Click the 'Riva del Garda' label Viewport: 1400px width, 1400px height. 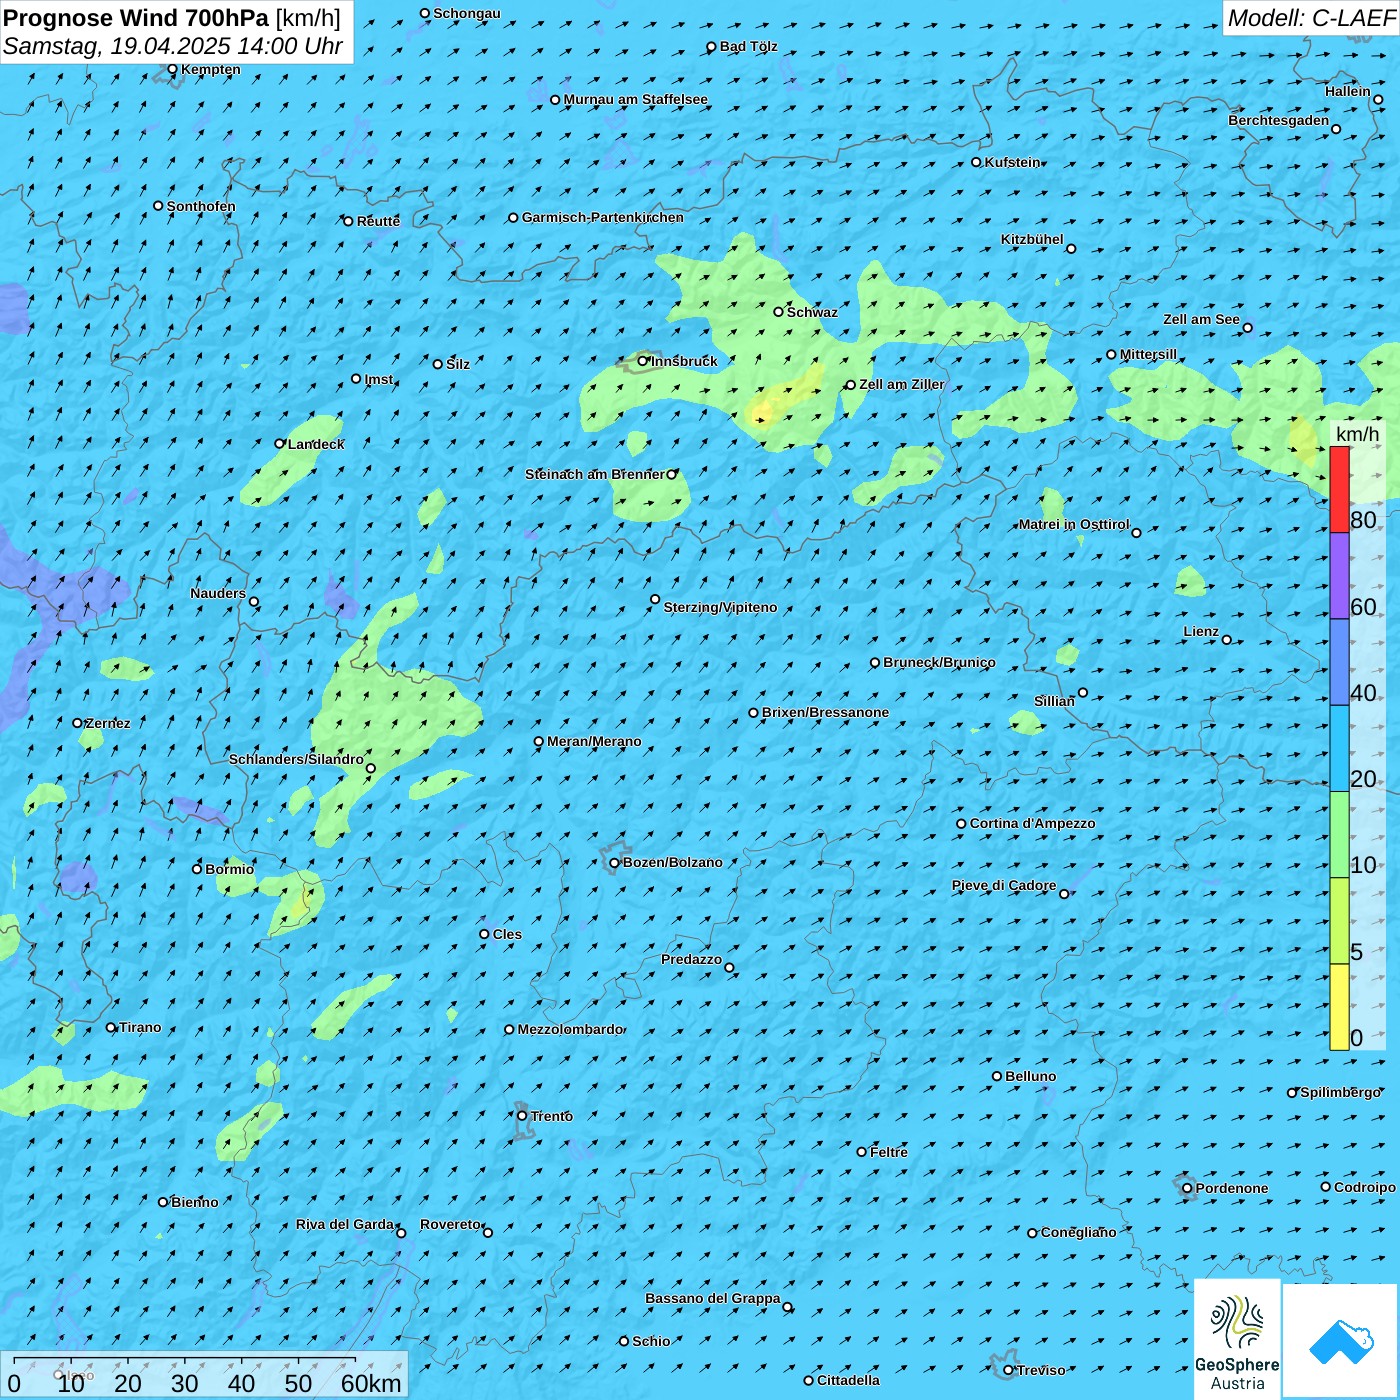(345, 1224)
